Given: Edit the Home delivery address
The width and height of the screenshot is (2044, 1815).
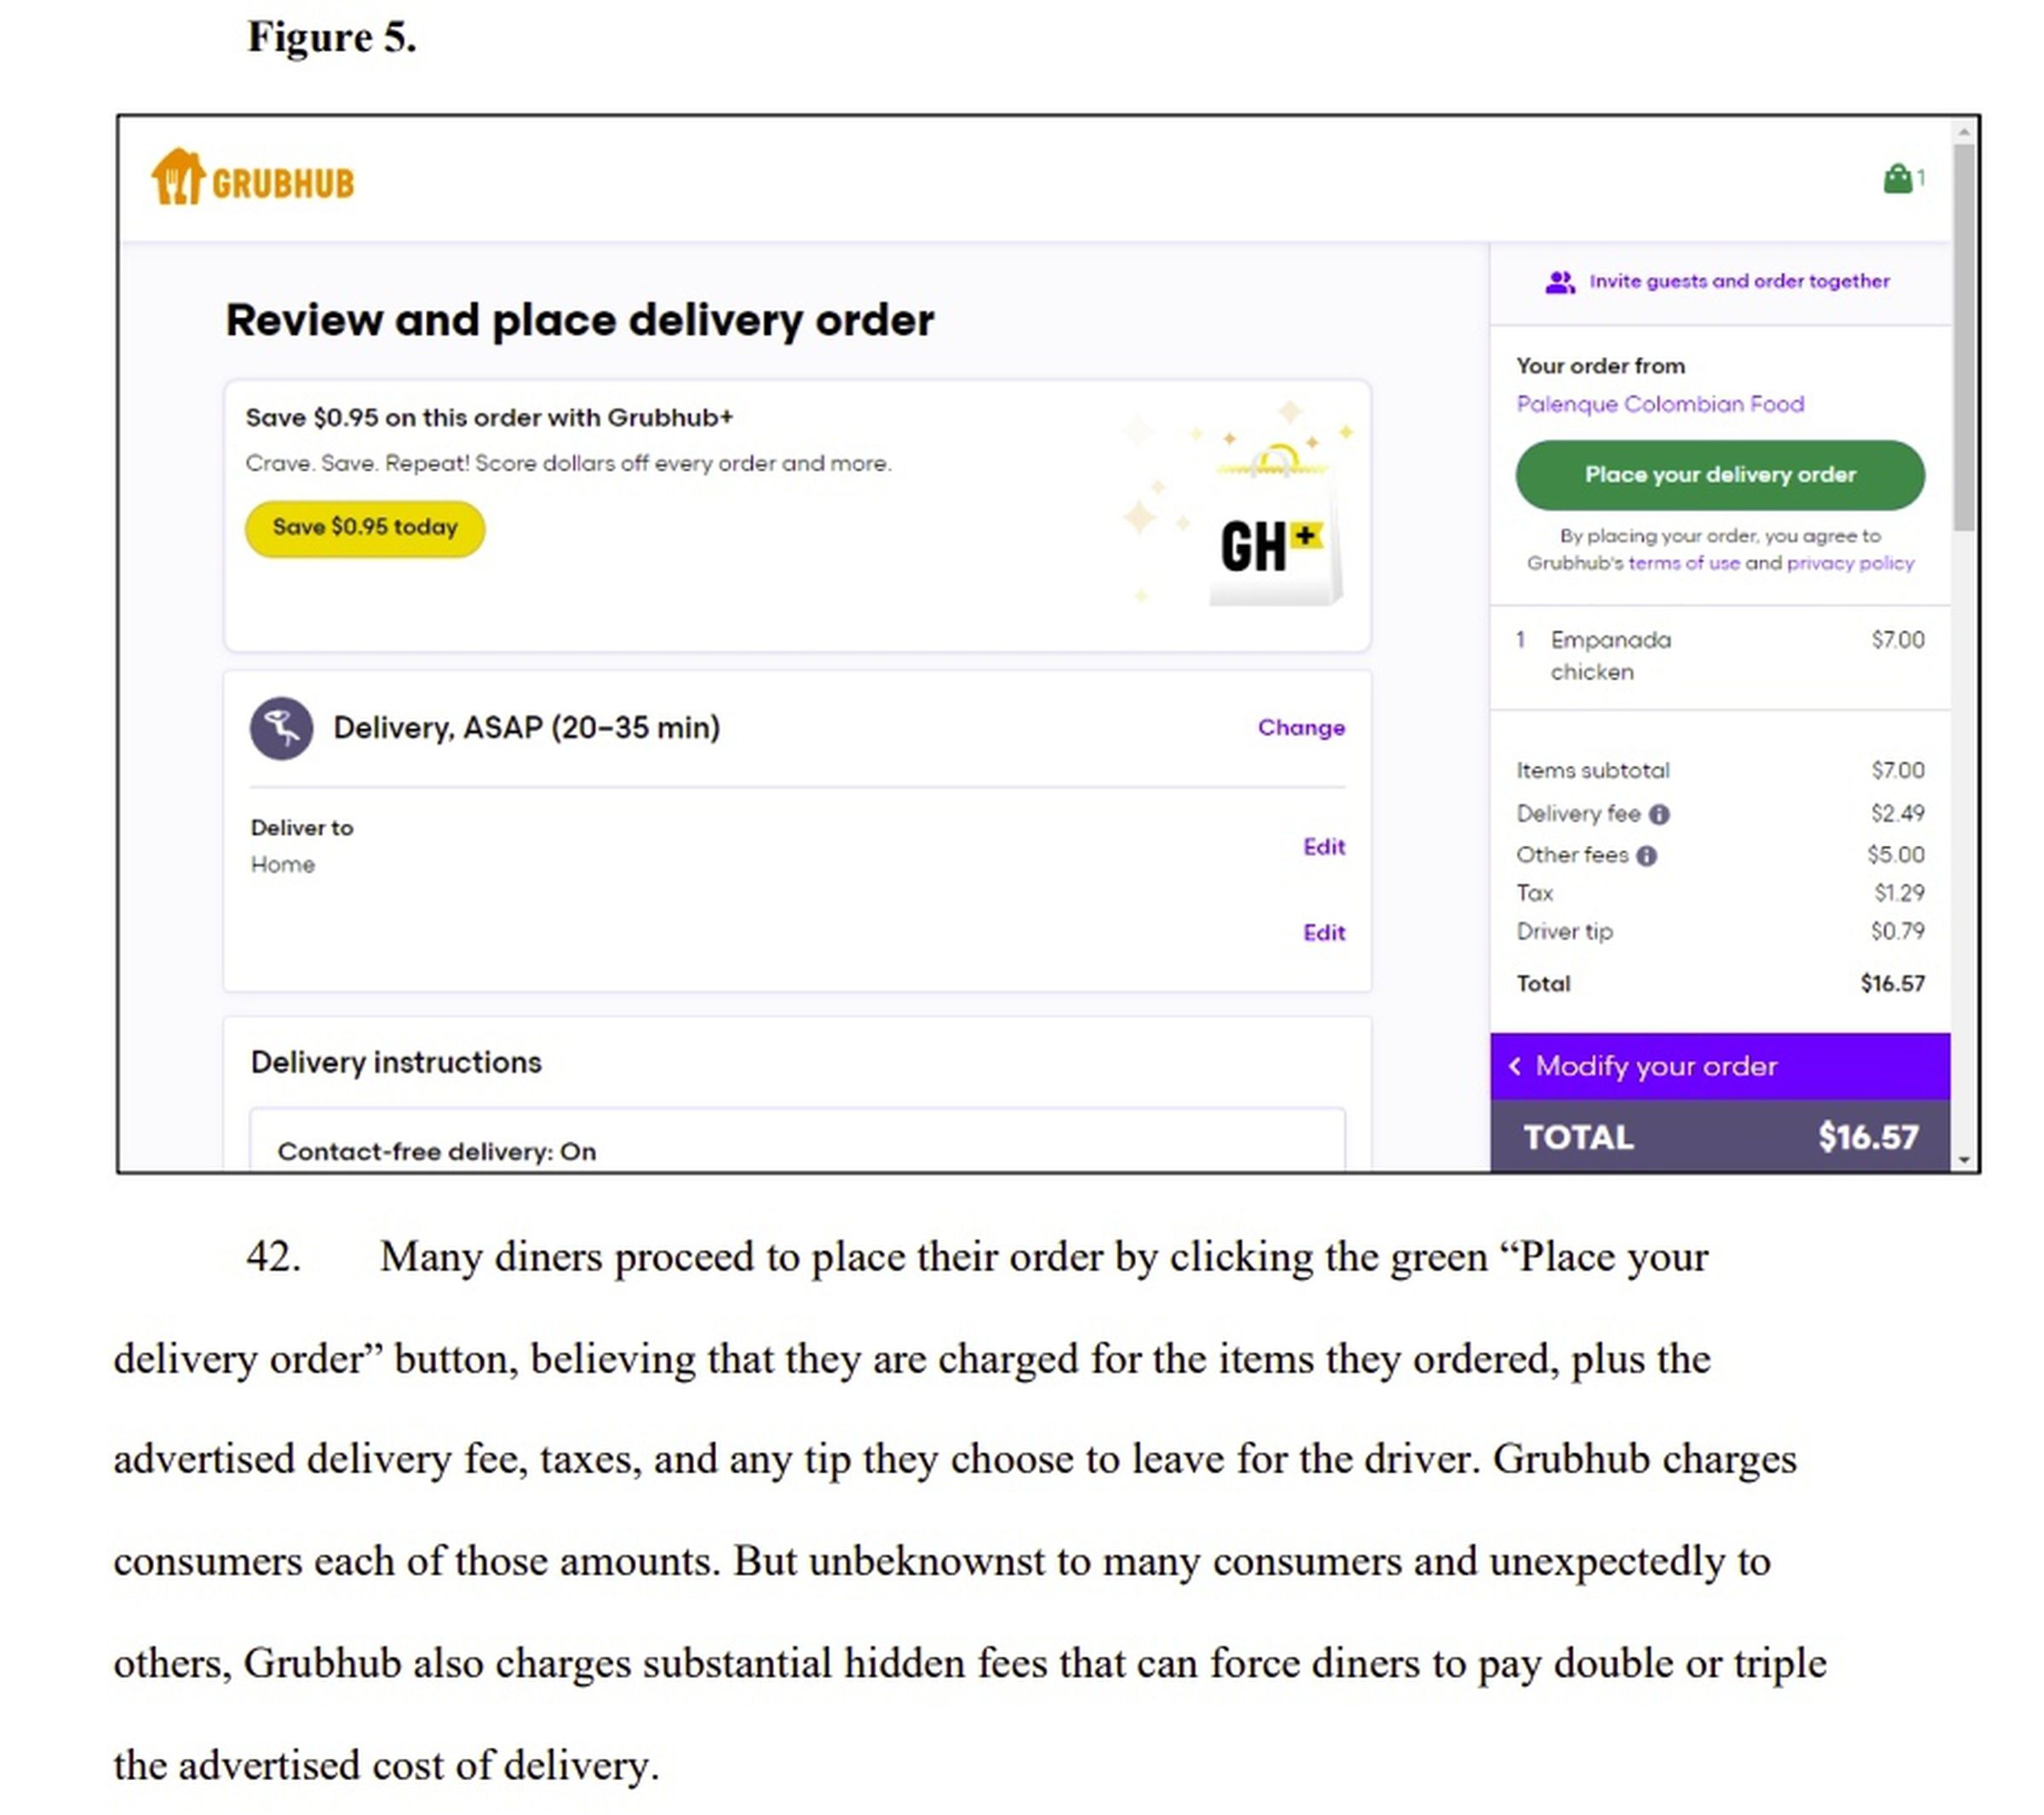Looking at the screenshot, I should (1324, 847).
